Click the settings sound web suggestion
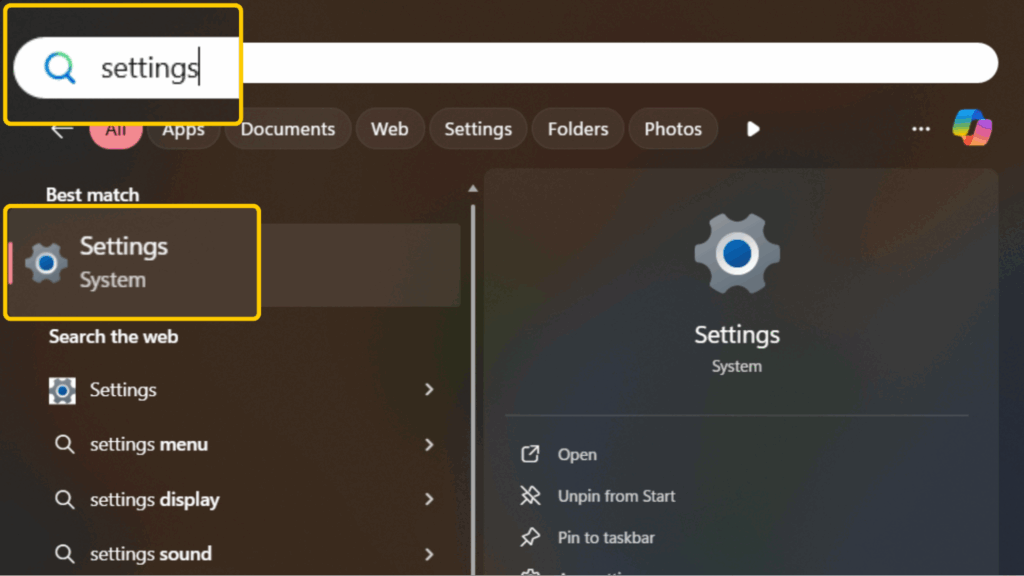The height and width of the screenshot is (576, 1024). [150, 554]
